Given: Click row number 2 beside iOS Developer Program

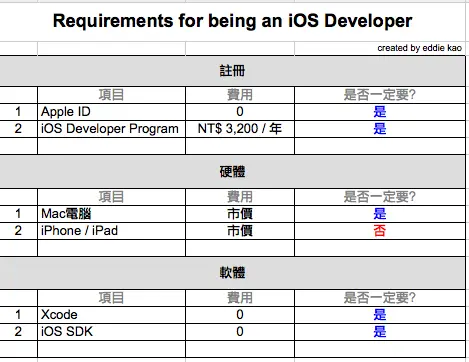Looking at the screenshot, I should click(18, 129).
